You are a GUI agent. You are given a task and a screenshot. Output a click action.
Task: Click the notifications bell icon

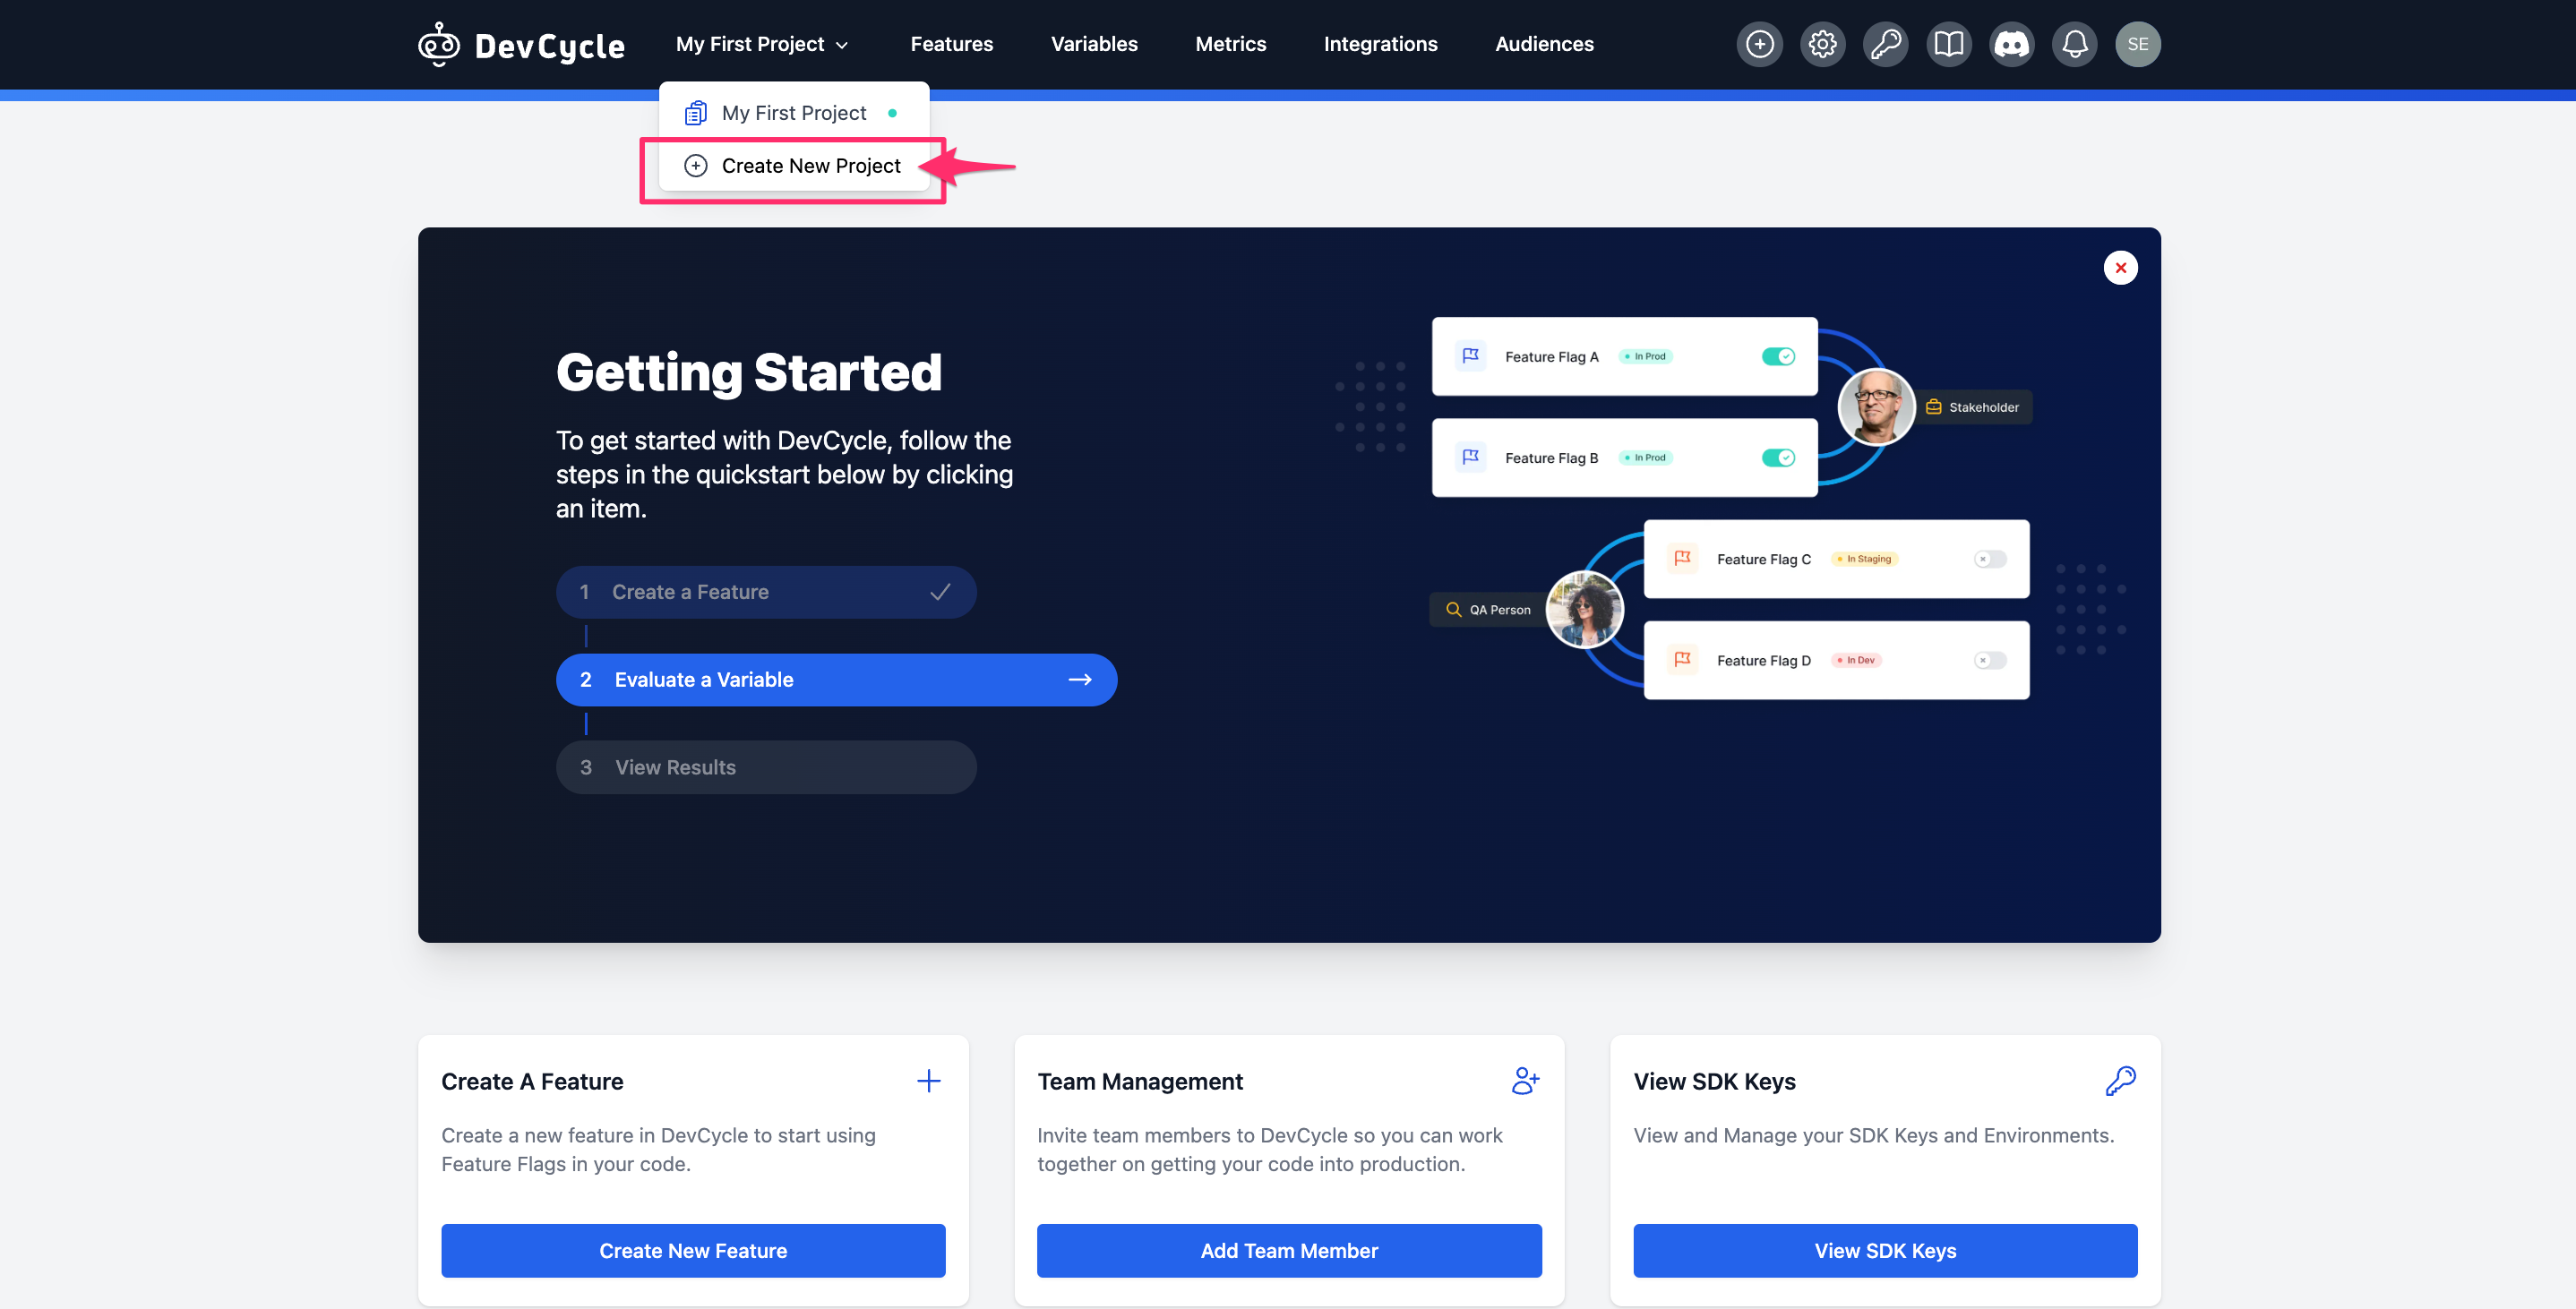coord(2075,45)
